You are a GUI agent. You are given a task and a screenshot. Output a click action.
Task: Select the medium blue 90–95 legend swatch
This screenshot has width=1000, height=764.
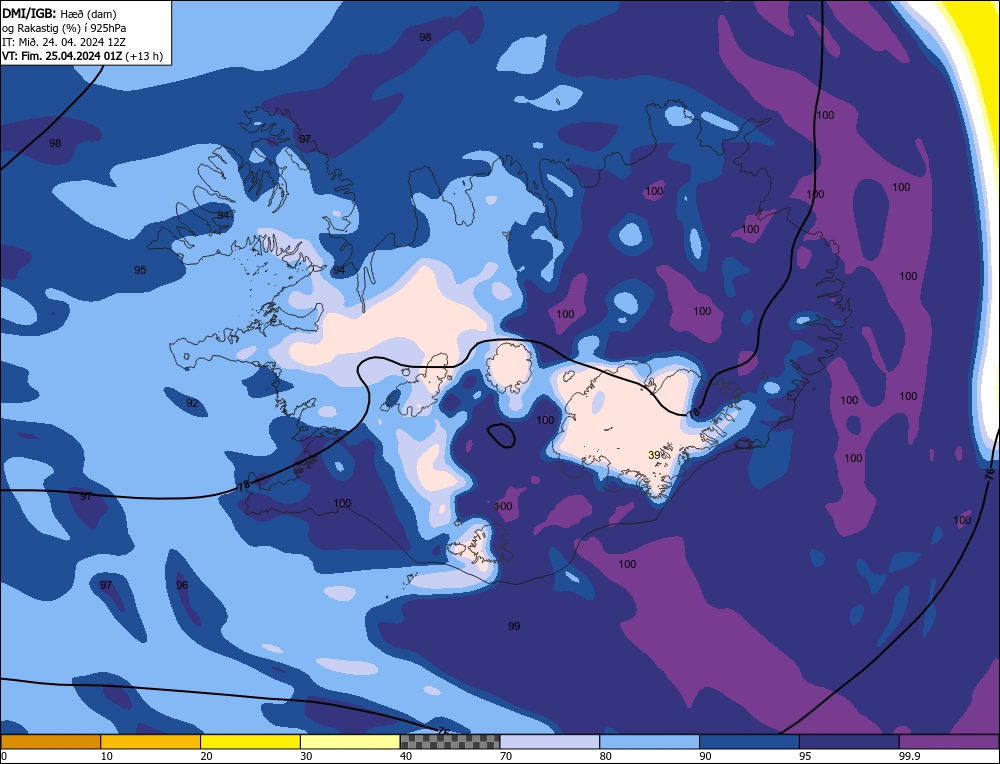coord(749,742)
